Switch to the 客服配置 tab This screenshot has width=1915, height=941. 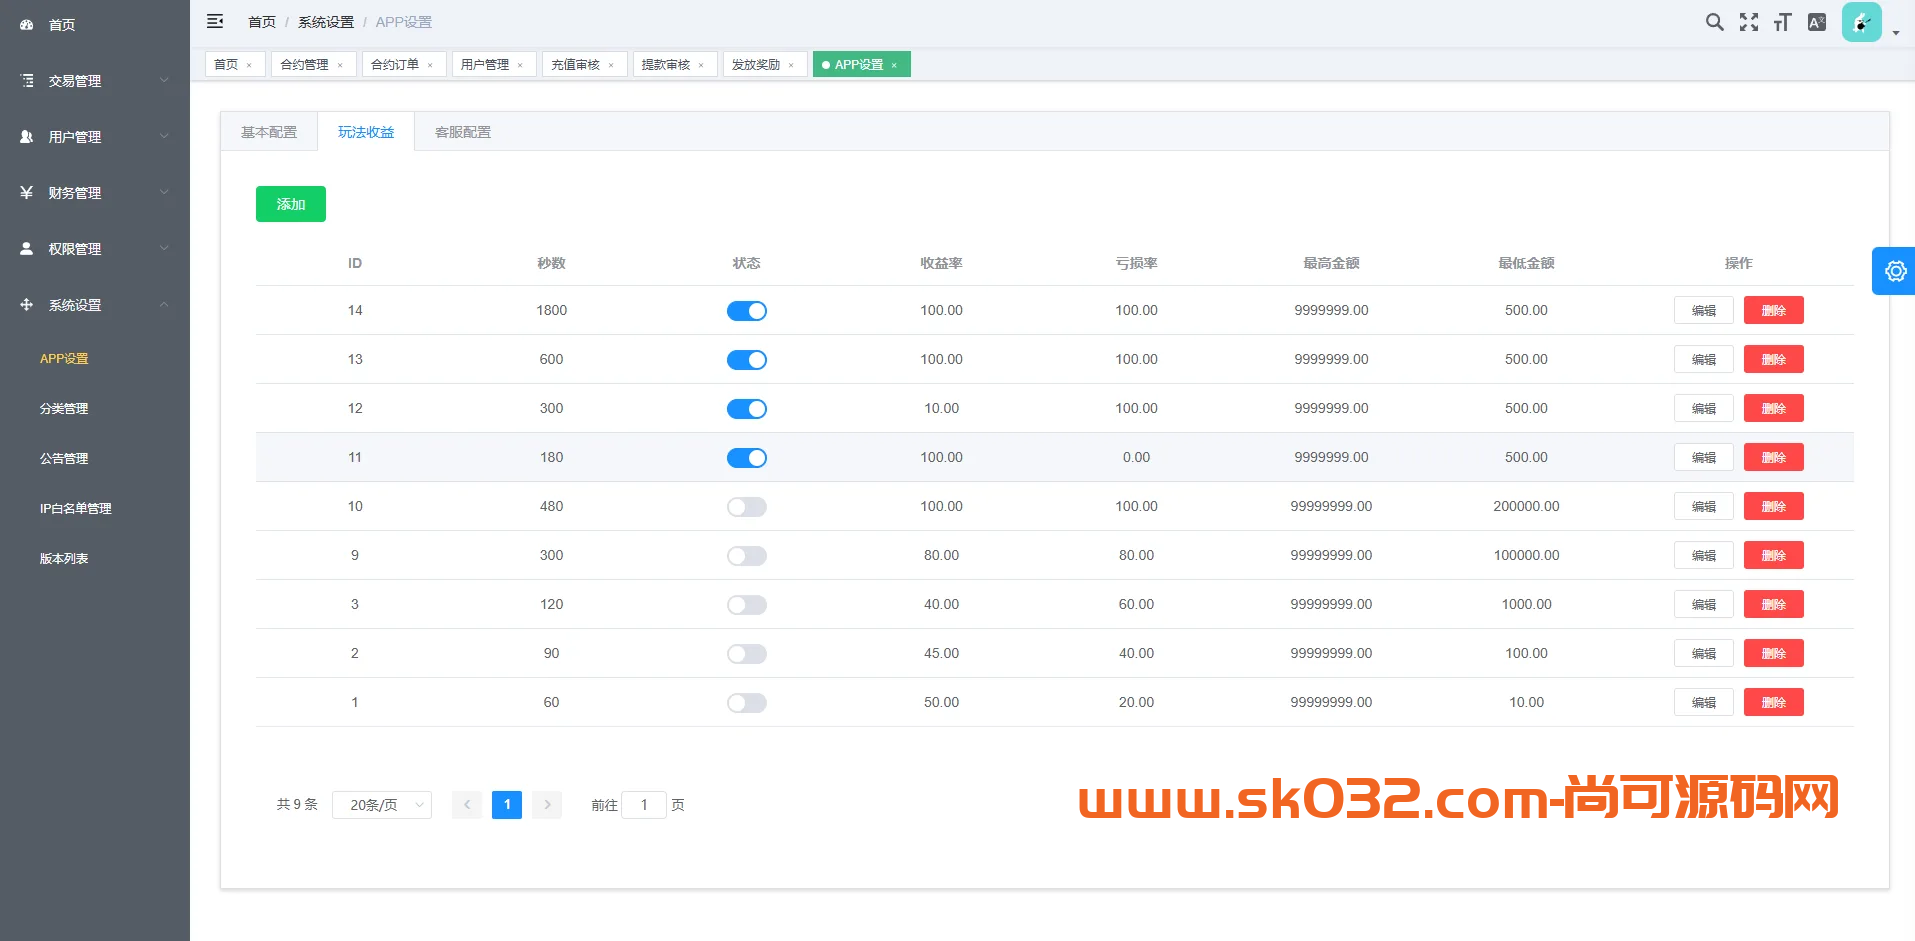pos(463,132)
